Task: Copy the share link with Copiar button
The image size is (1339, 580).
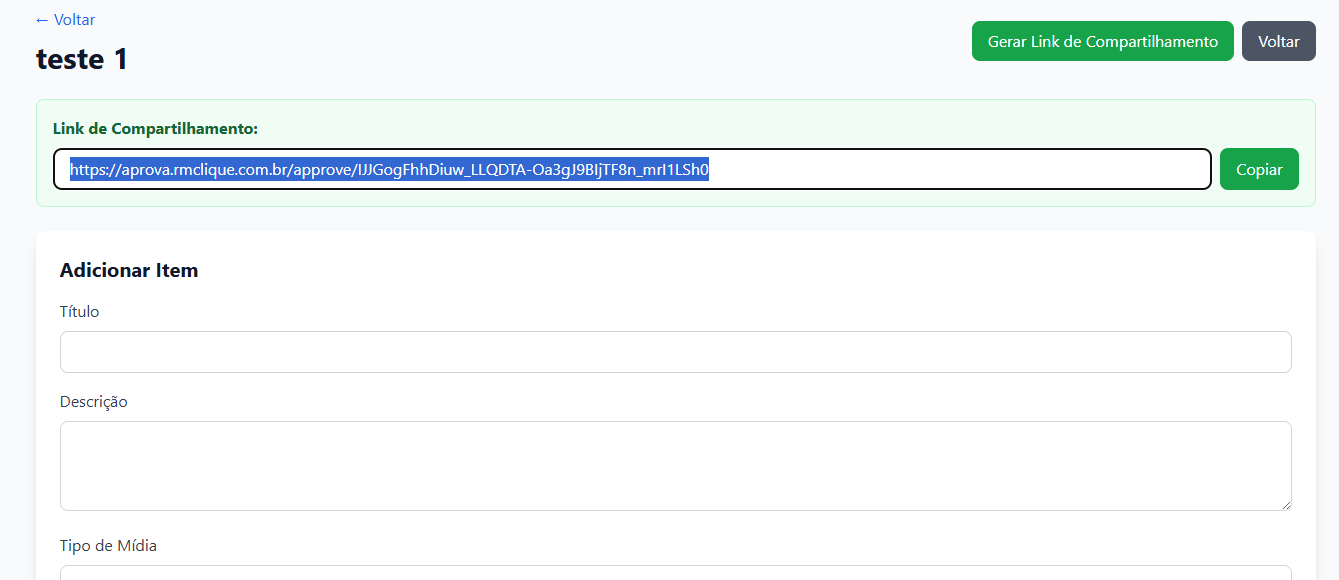Action: coord(1258,169)
